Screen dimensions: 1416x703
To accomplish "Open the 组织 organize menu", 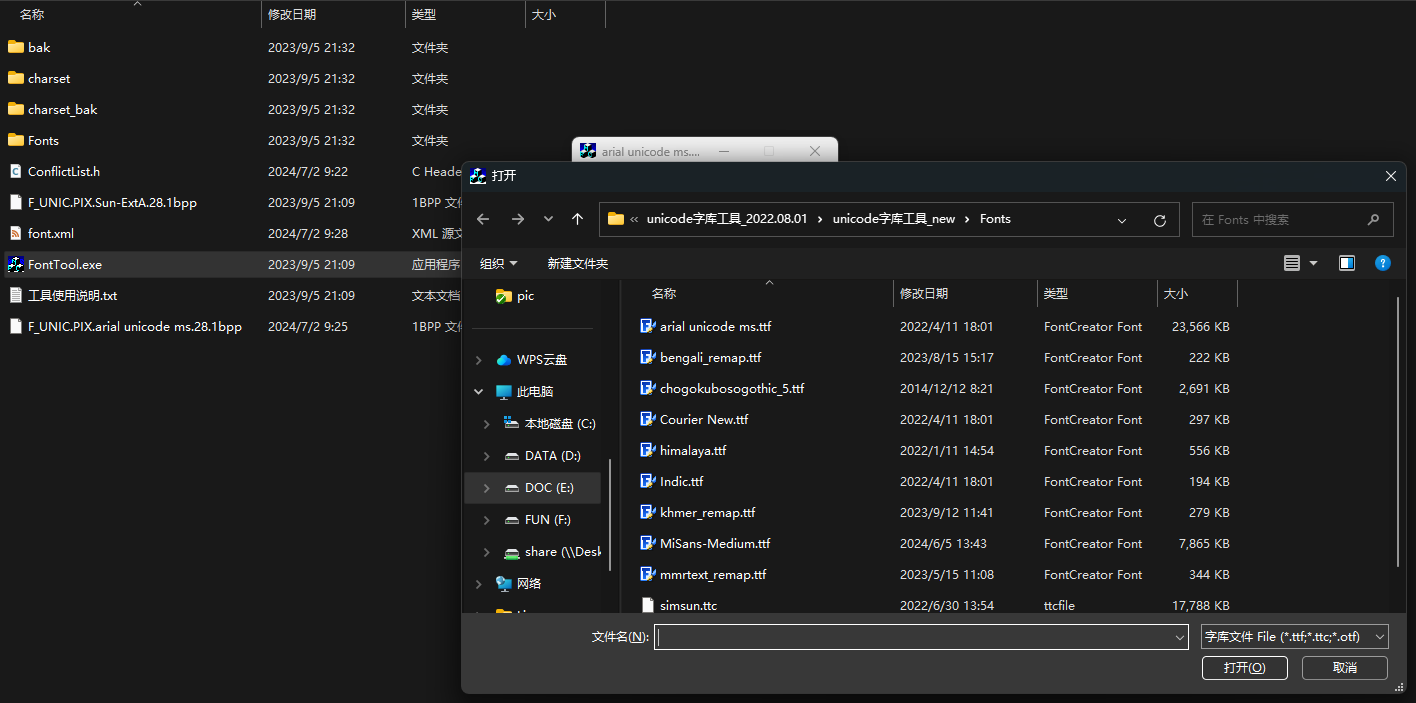I will tap(499, 264).
